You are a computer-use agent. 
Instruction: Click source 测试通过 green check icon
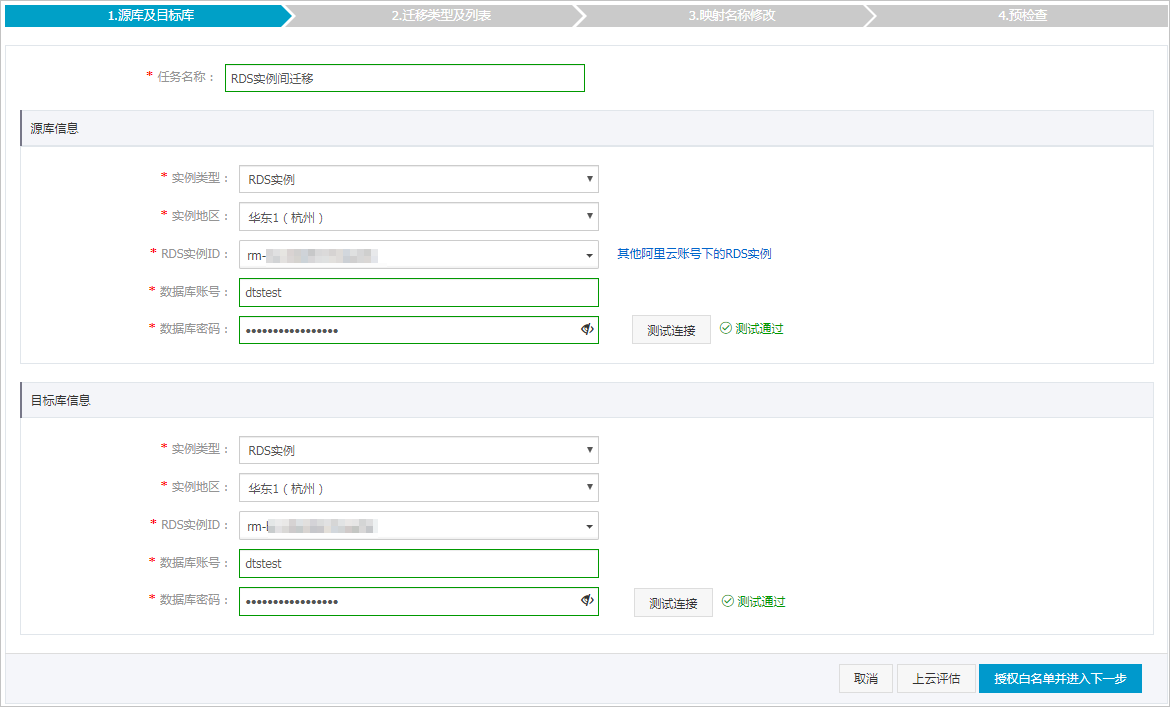tap(726, 329)
